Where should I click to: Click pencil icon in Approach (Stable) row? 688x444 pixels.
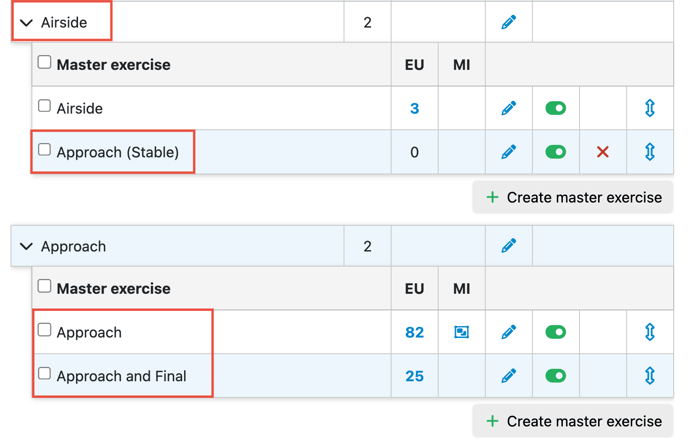tap(509, 152)
